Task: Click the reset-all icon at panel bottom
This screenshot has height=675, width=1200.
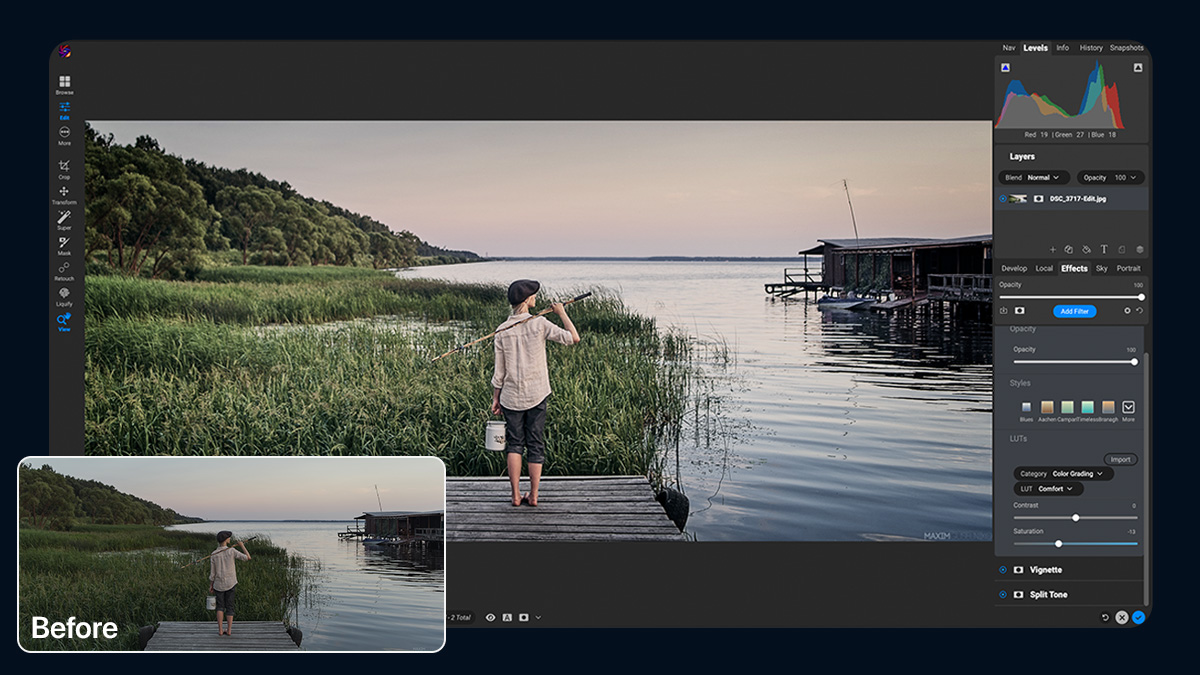Action: click(x=1105, y=617)
